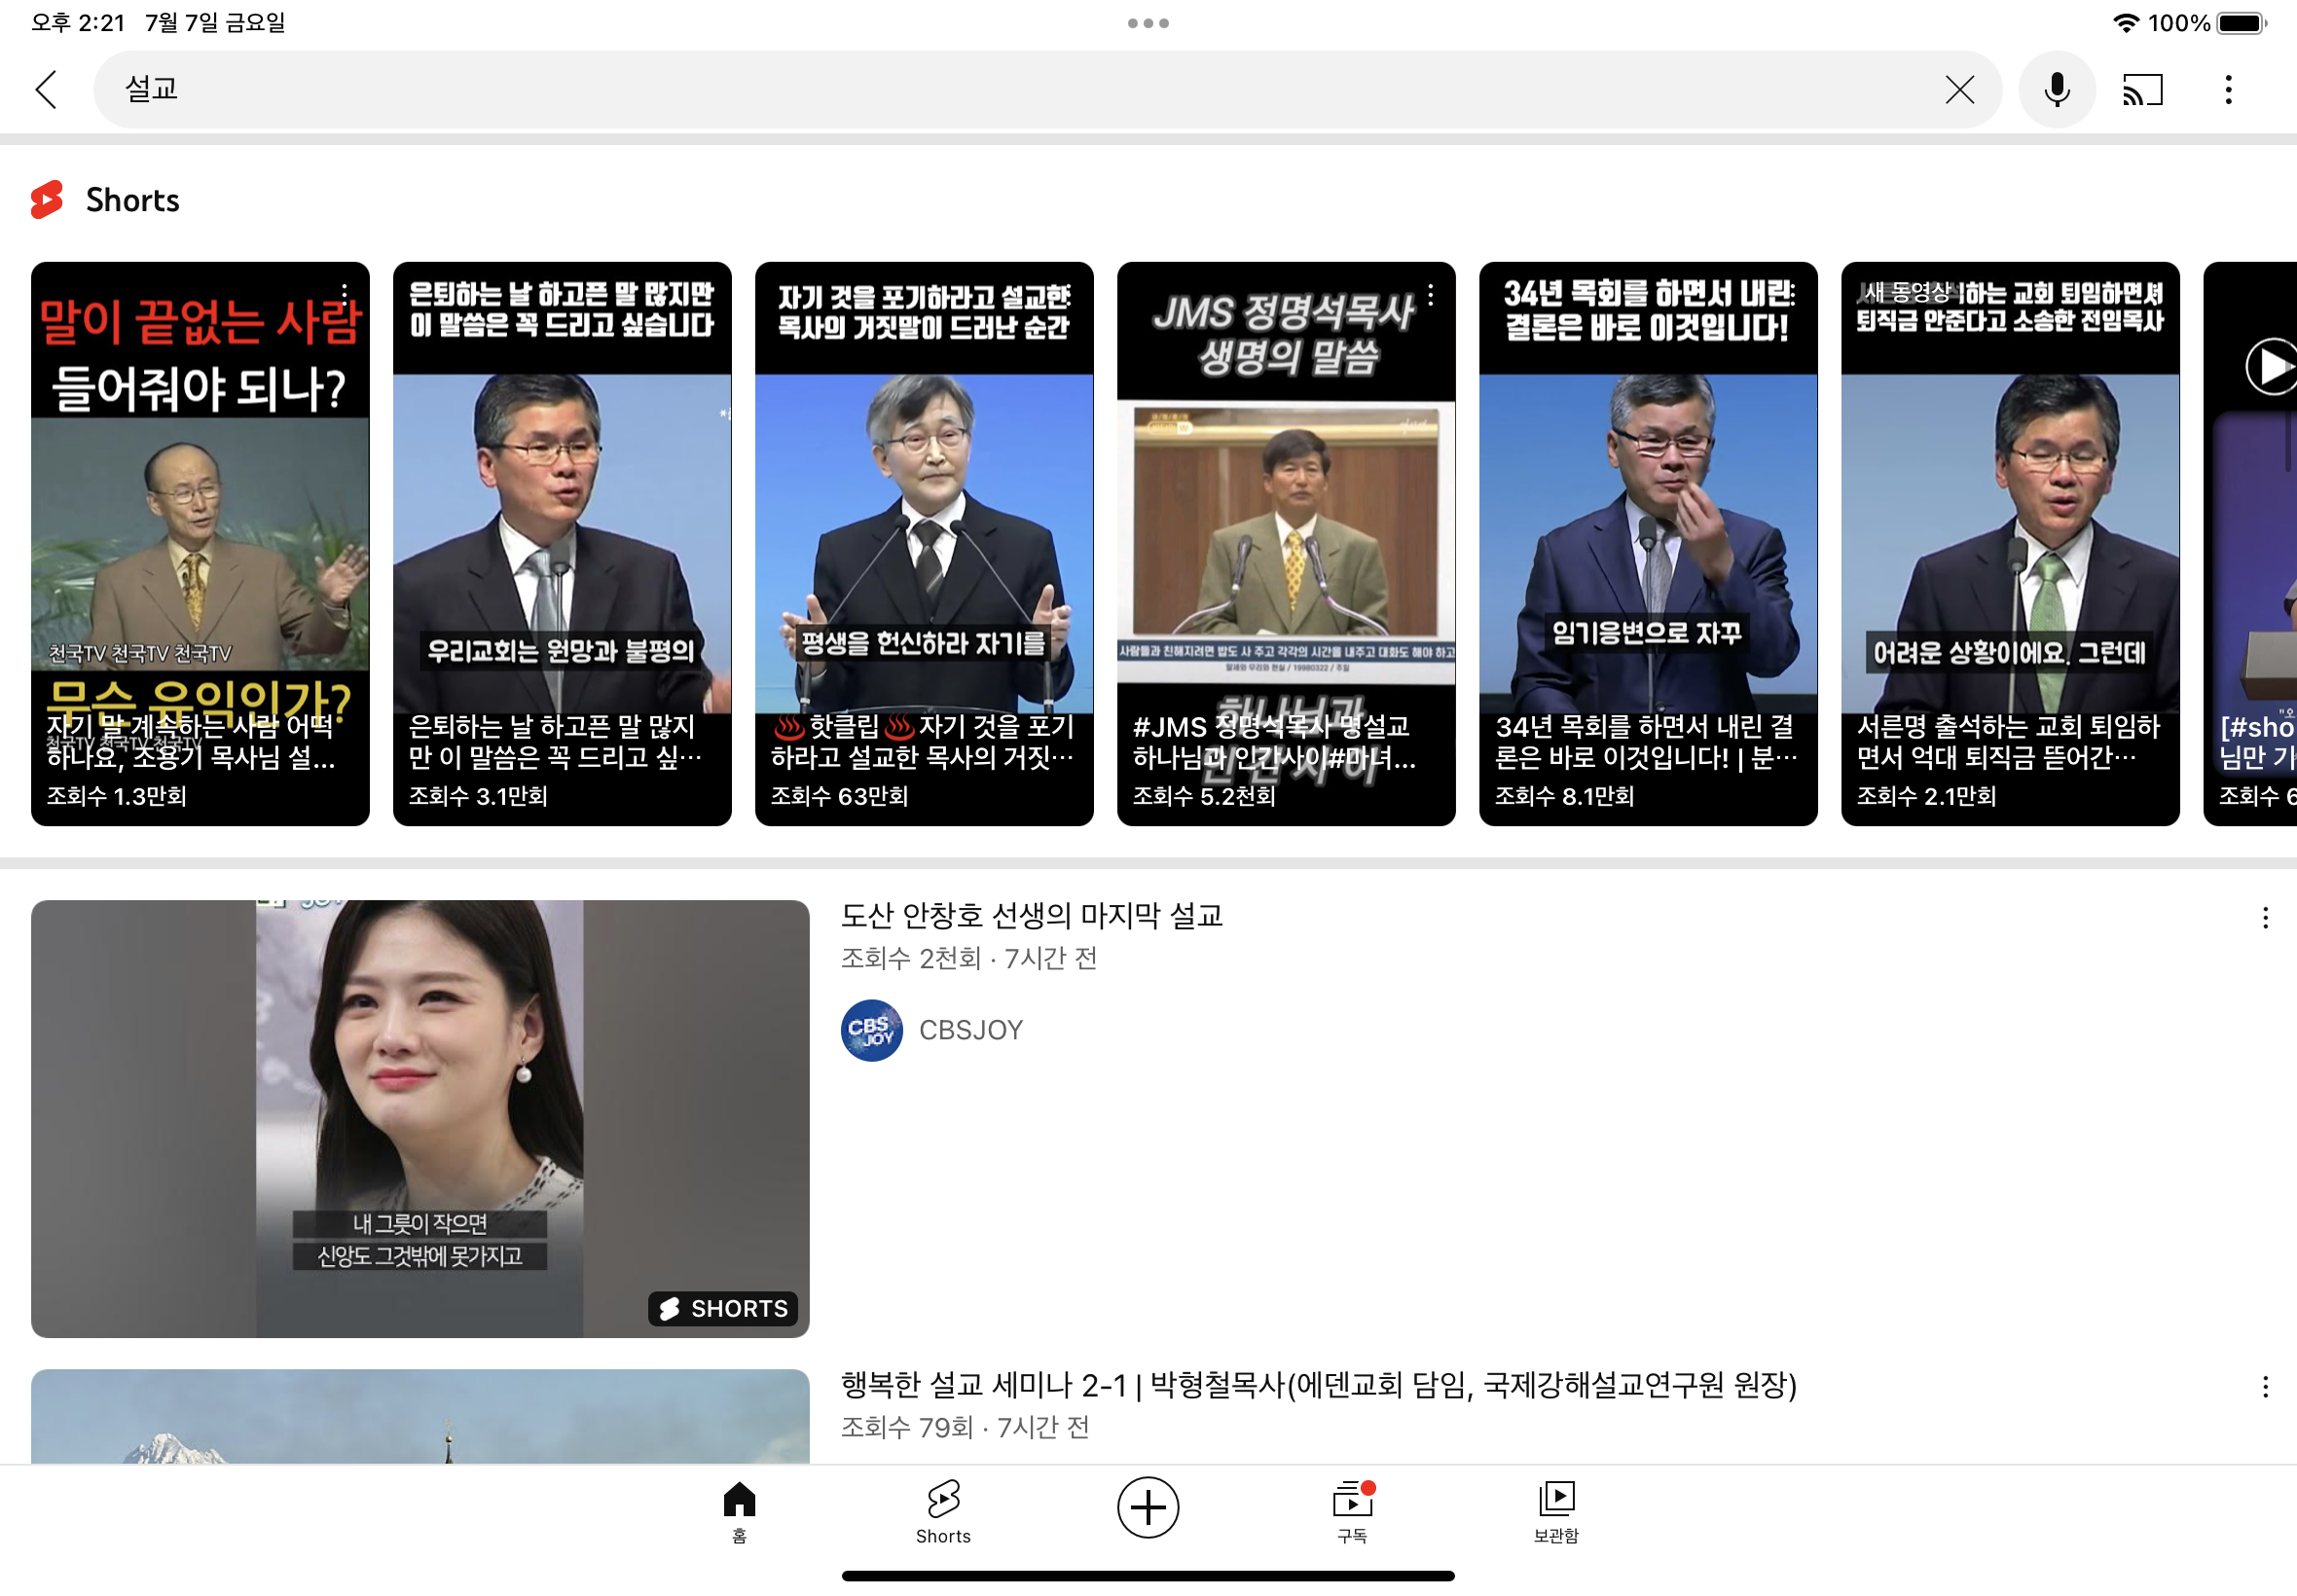This screenshot has width=2297, height=1596.
Task: Click view count 조회수 63만회
Action: [839, 795]
